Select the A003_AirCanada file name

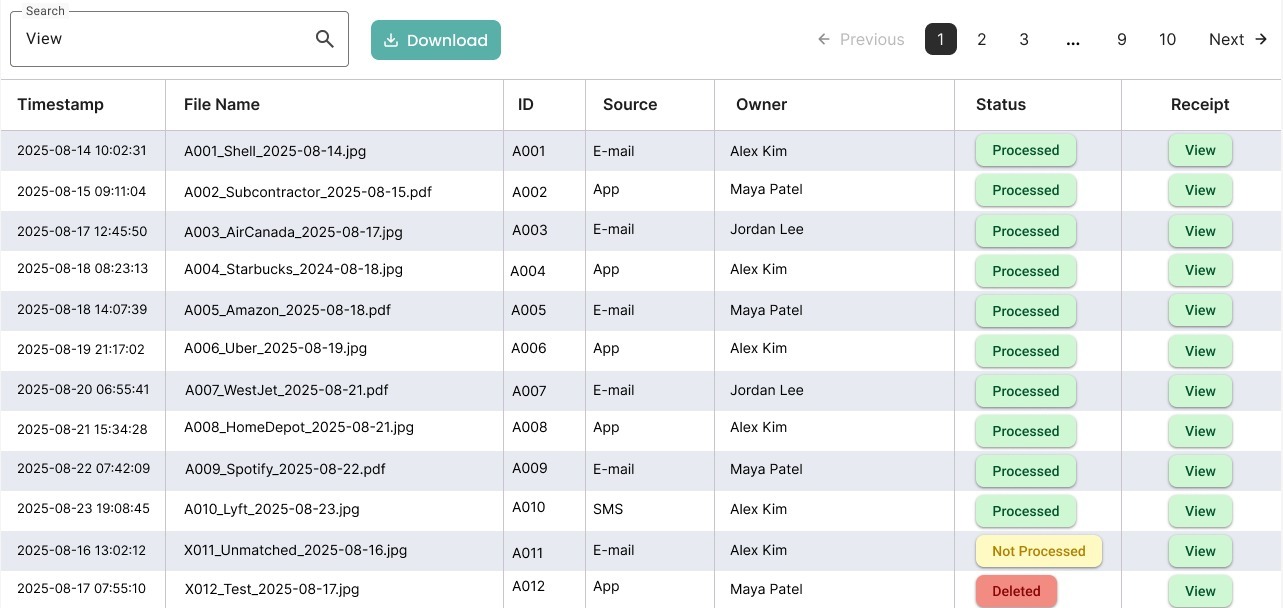[x=293, y=231]
